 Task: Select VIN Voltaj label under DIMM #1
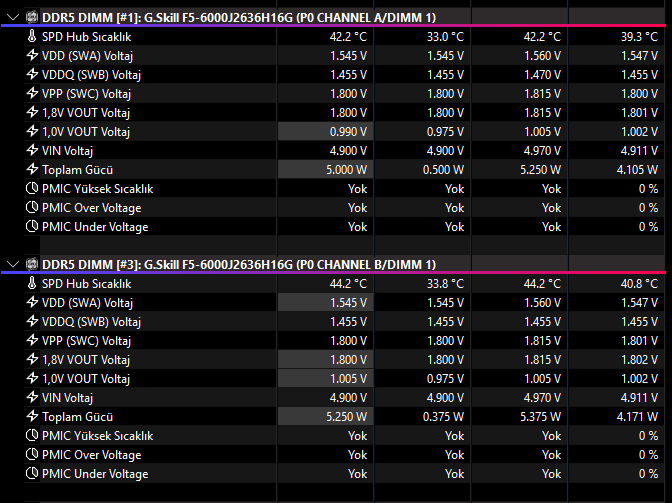67,151
